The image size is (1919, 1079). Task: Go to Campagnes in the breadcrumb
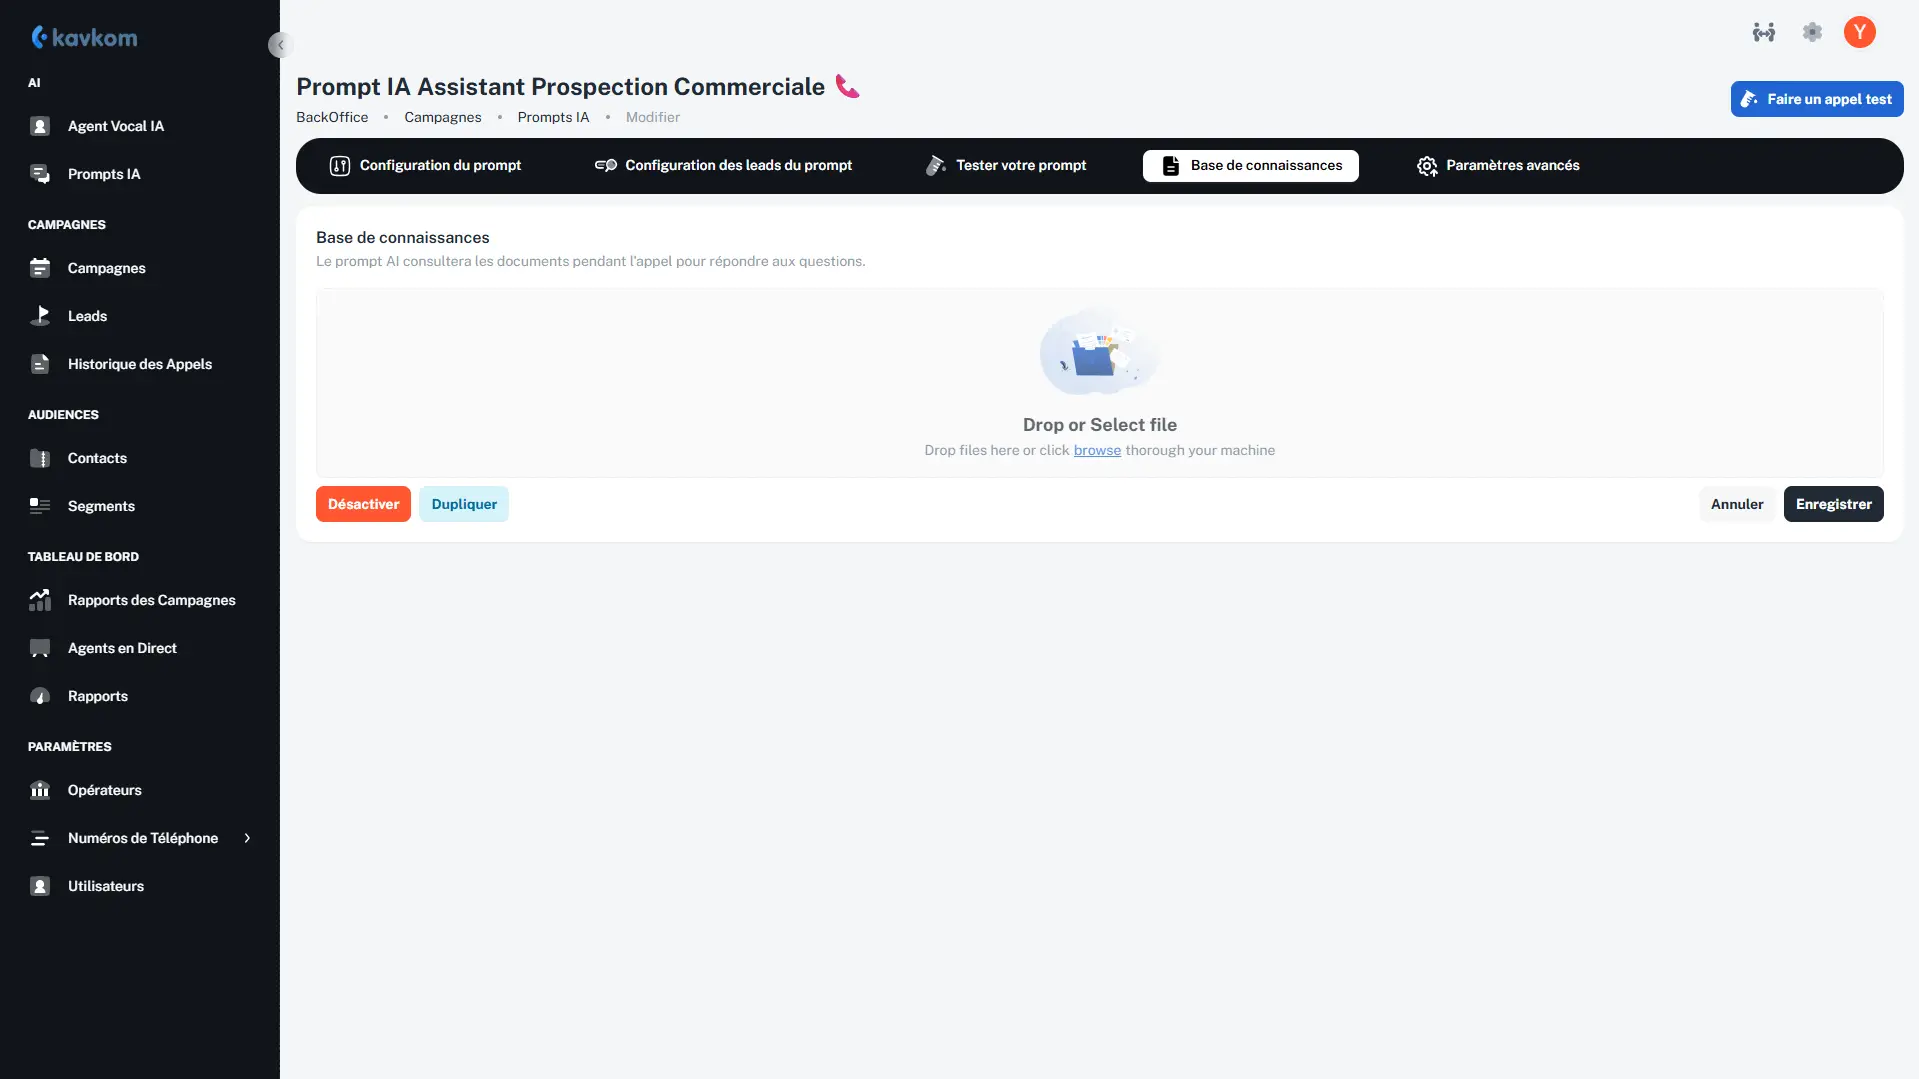[x=442, y=117]
